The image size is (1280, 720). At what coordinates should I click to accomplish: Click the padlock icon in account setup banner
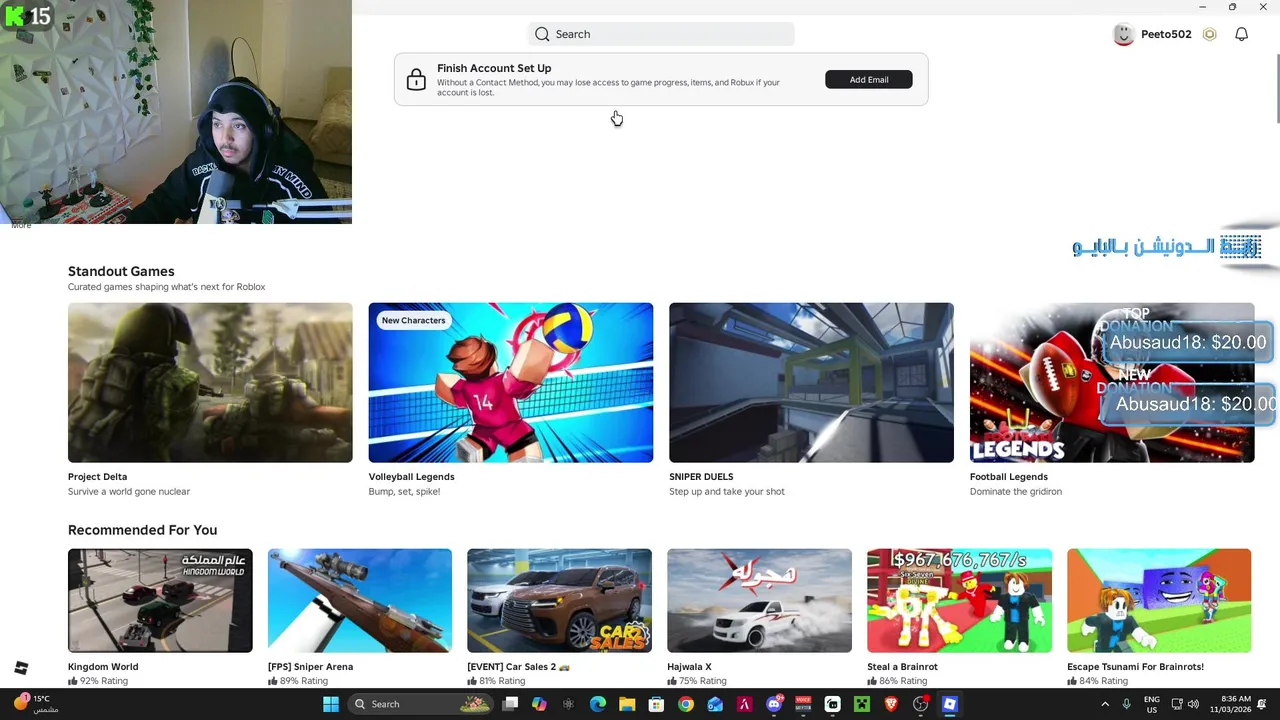416,79
